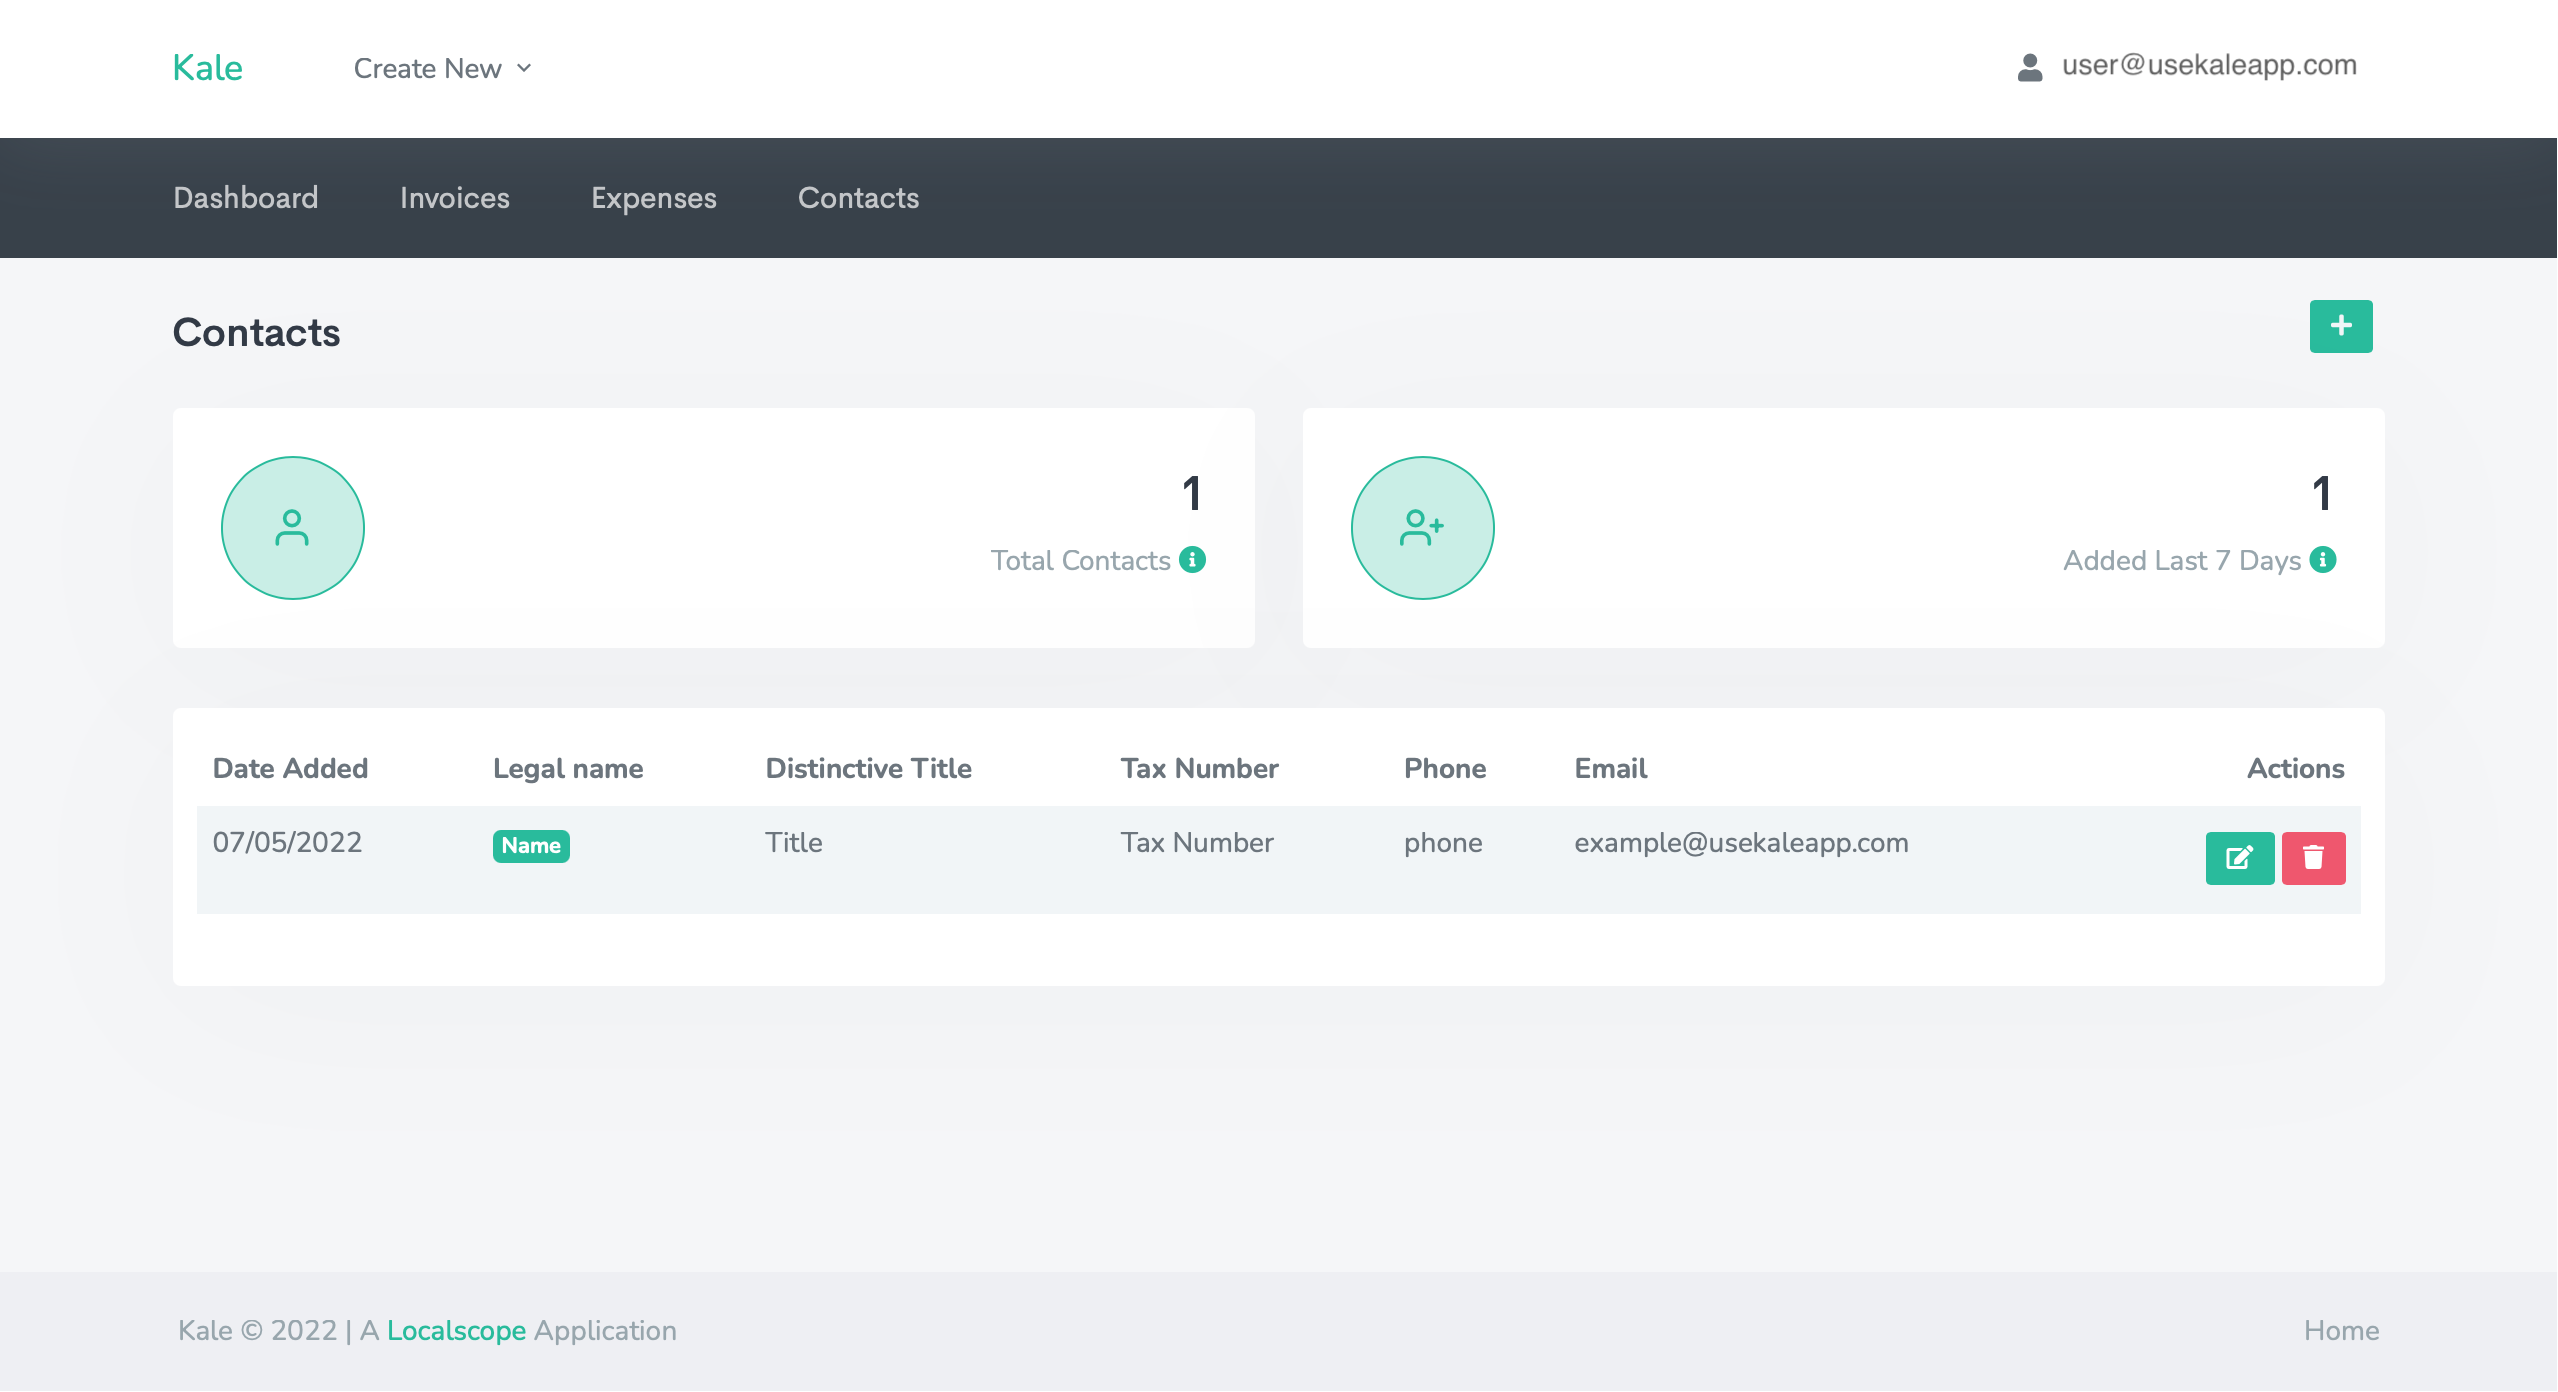Click the Home link in the footer
This screenshot has width=2558, height=1392.
[2340, 1330]
